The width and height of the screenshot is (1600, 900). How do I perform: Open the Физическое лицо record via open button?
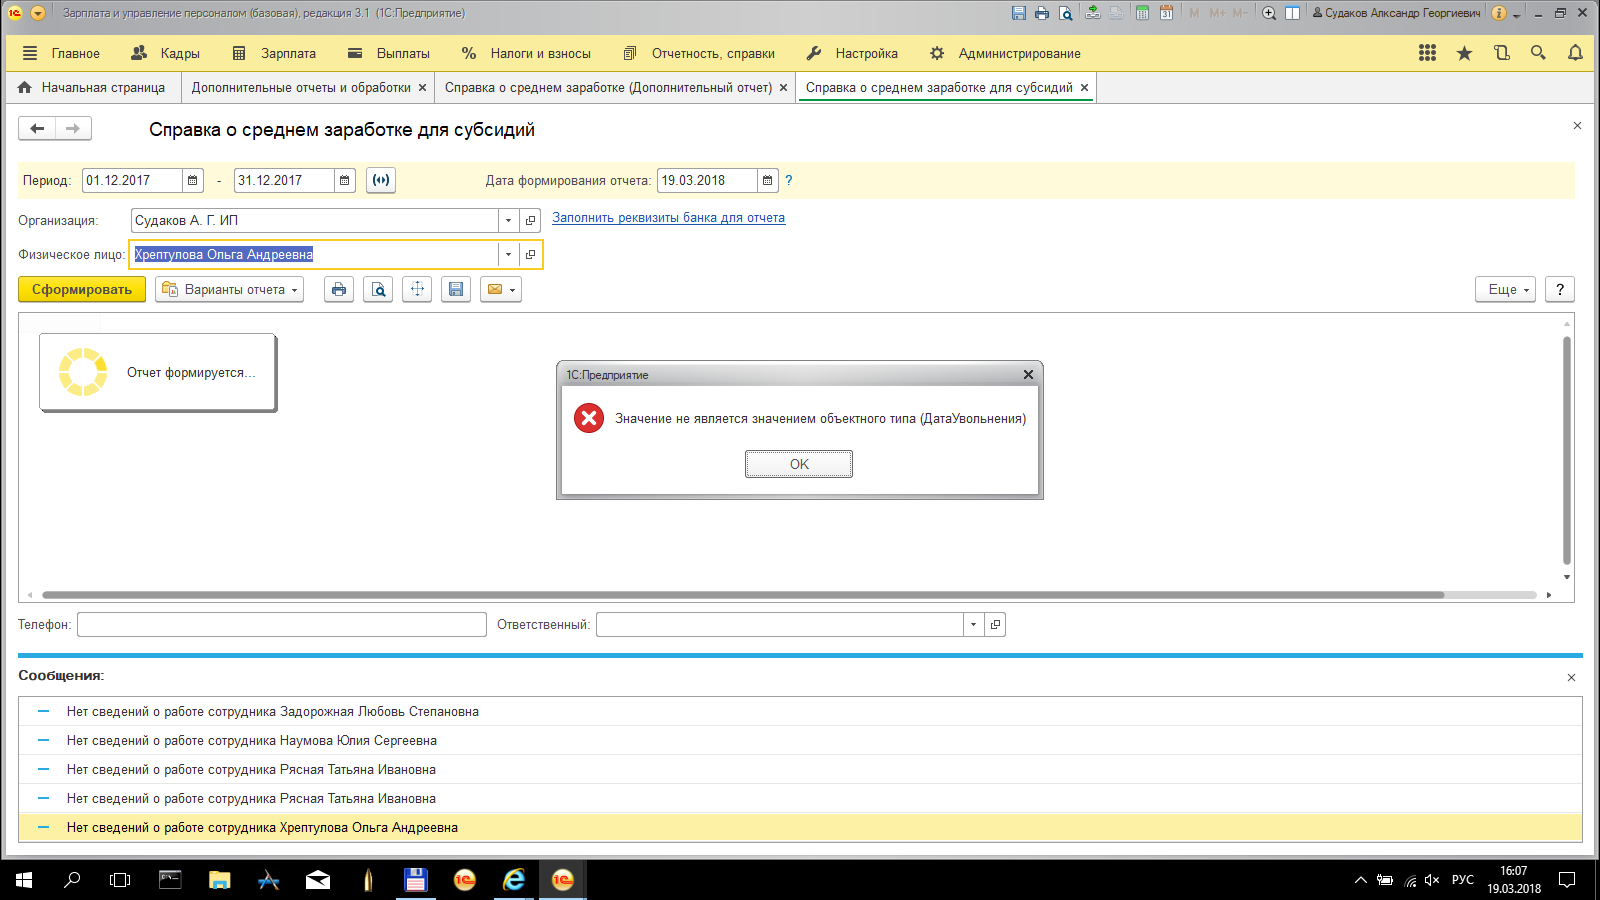click(530, 254)
